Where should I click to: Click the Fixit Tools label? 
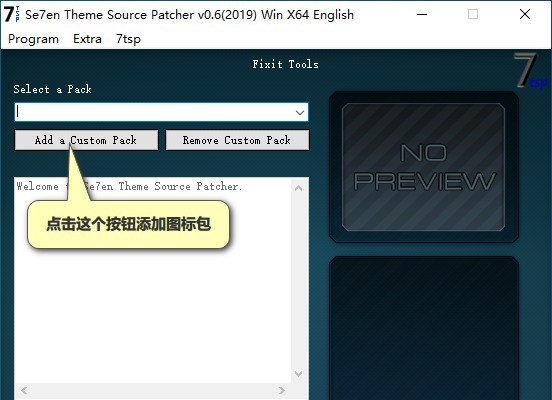[x=286, y=64]
